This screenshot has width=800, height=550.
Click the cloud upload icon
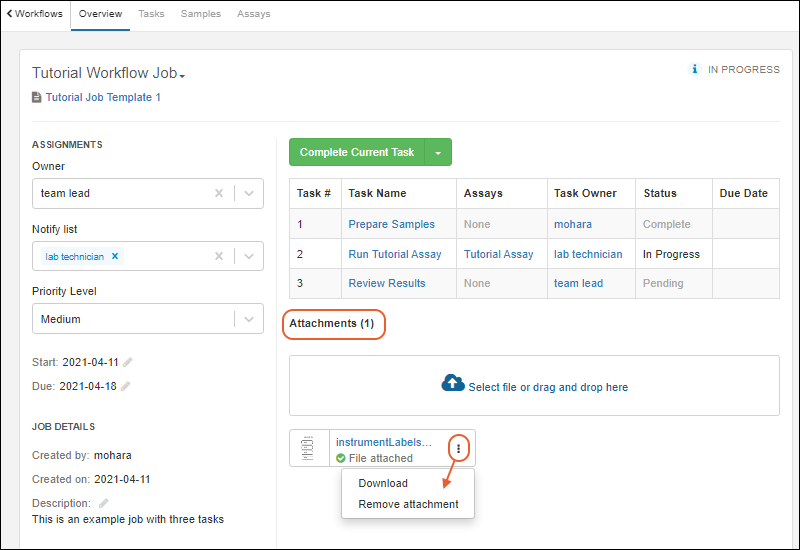[x=453, y=384]
